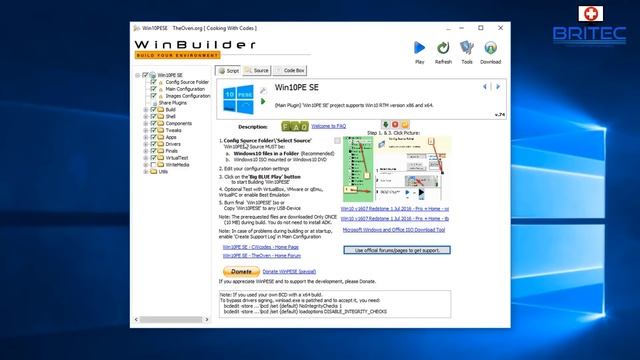Click the Win10PE SE root project icon
The image size is (640, 360).
tap(153, 75)
